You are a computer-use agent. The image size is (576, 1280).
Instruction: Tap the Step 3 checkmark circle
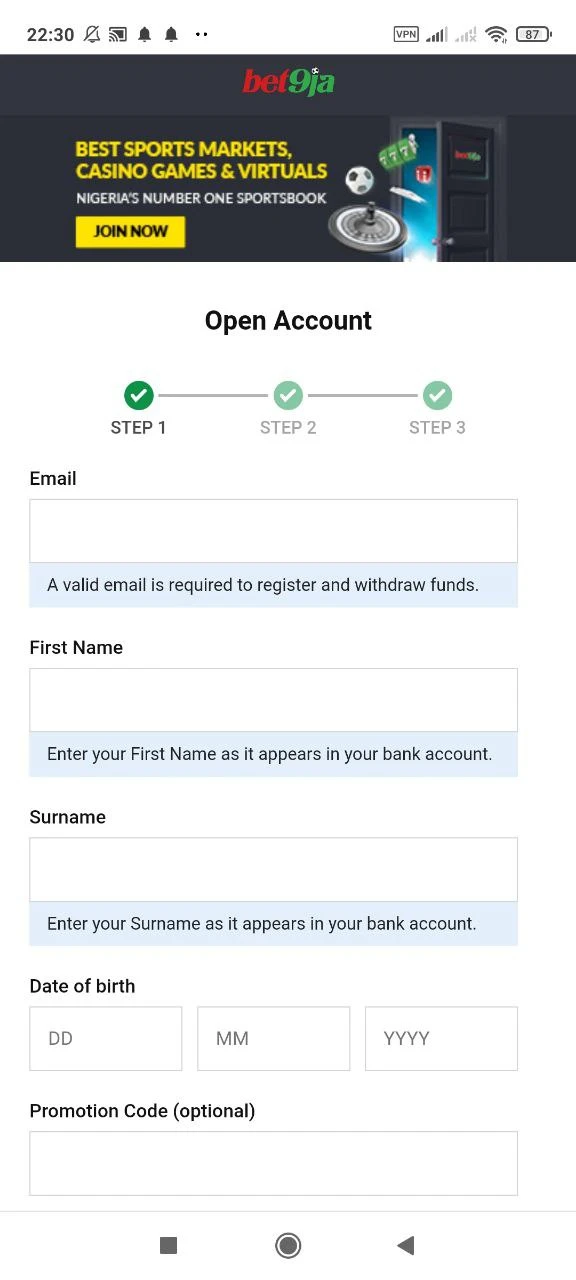click(x=437, y=395)
